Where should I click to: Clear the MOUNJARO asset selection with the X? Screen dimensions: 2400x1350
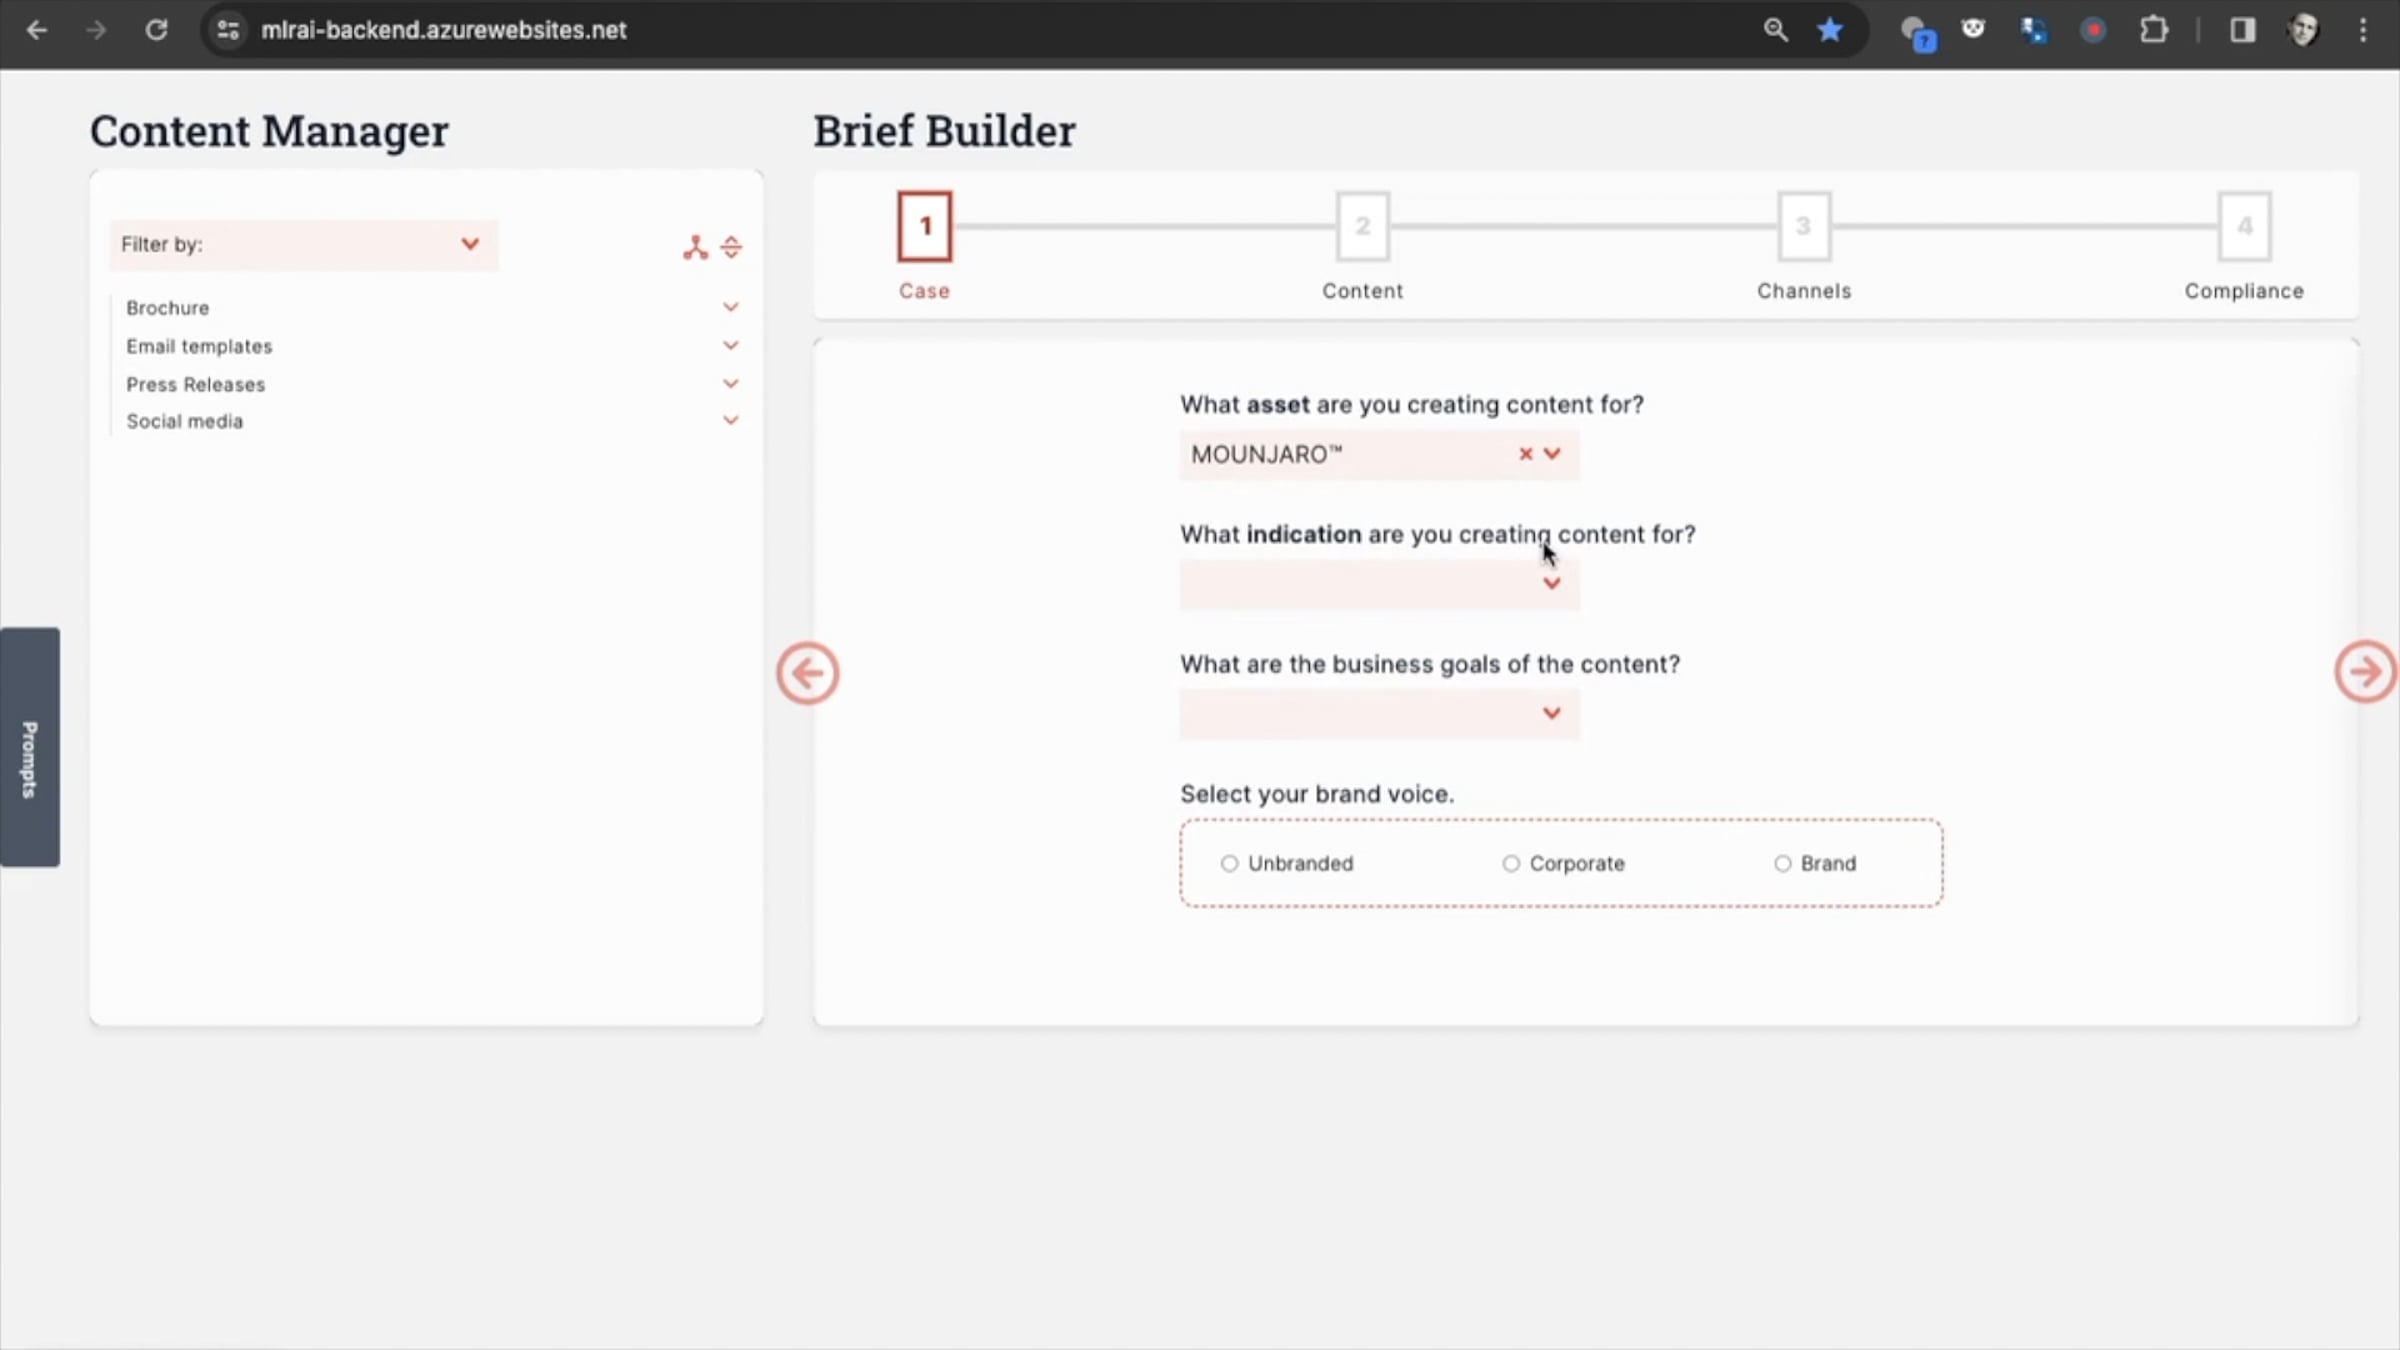click(1525, 454)
